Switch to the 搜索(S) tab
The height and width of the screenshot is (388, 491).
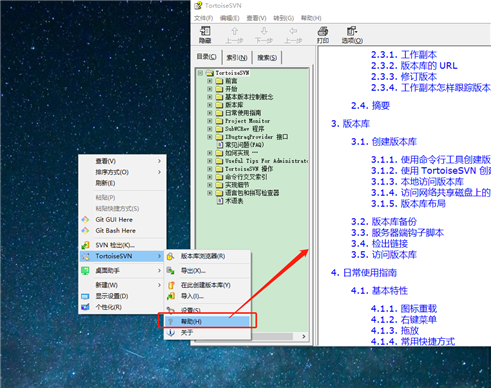click(x=267, y=58)
